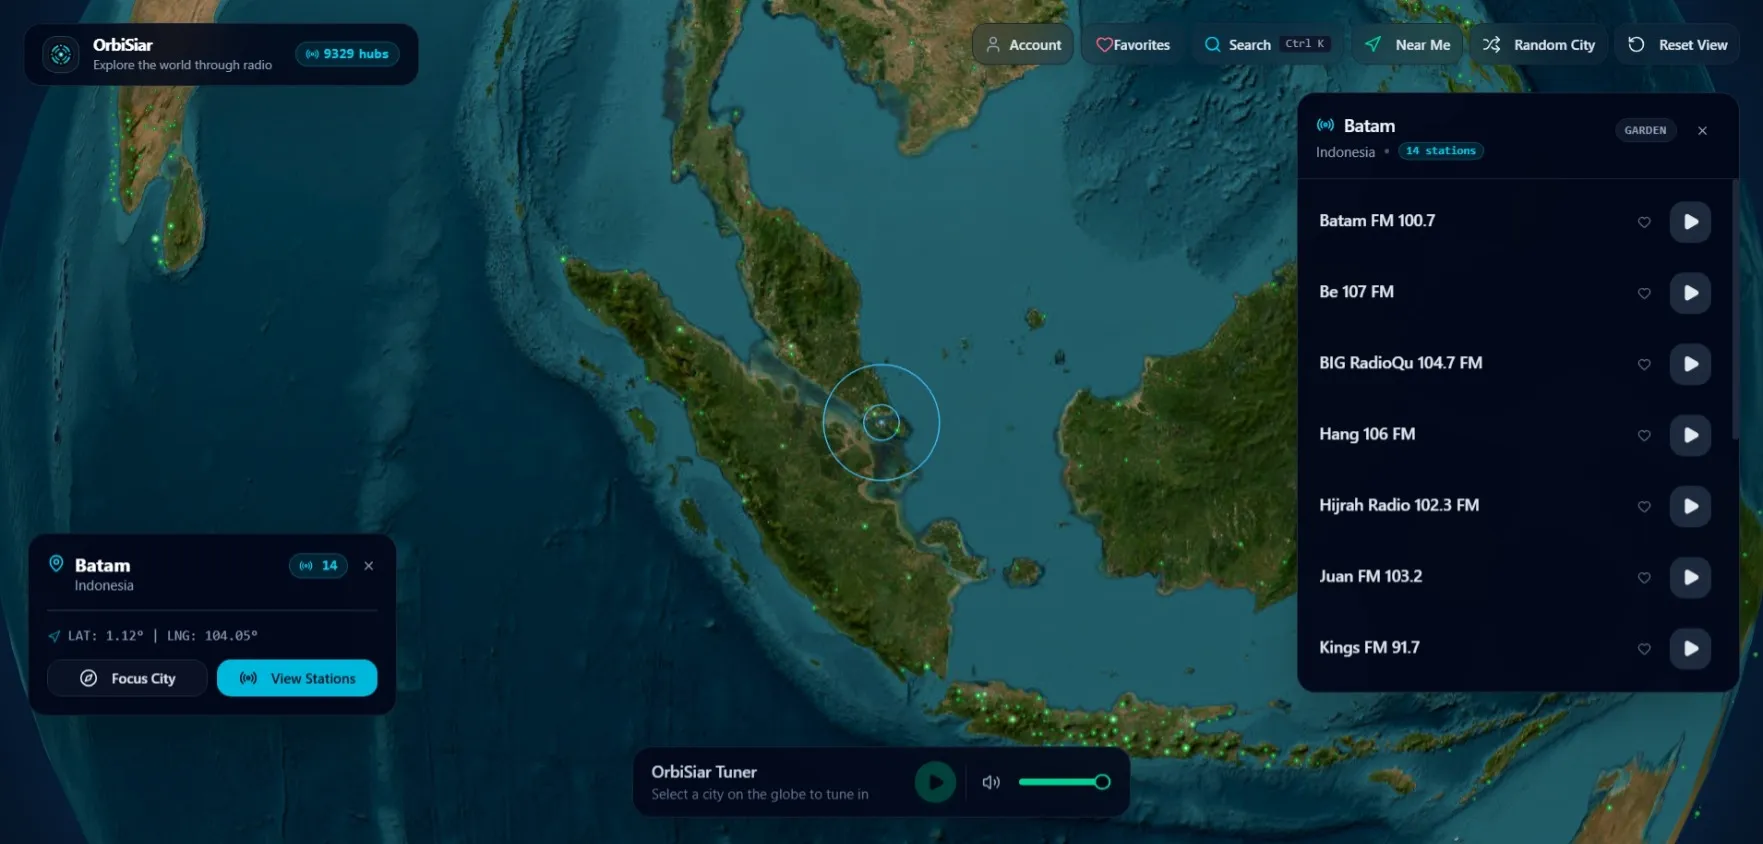
Task: Click the View Stations button
Action: [x=297, y=678]
